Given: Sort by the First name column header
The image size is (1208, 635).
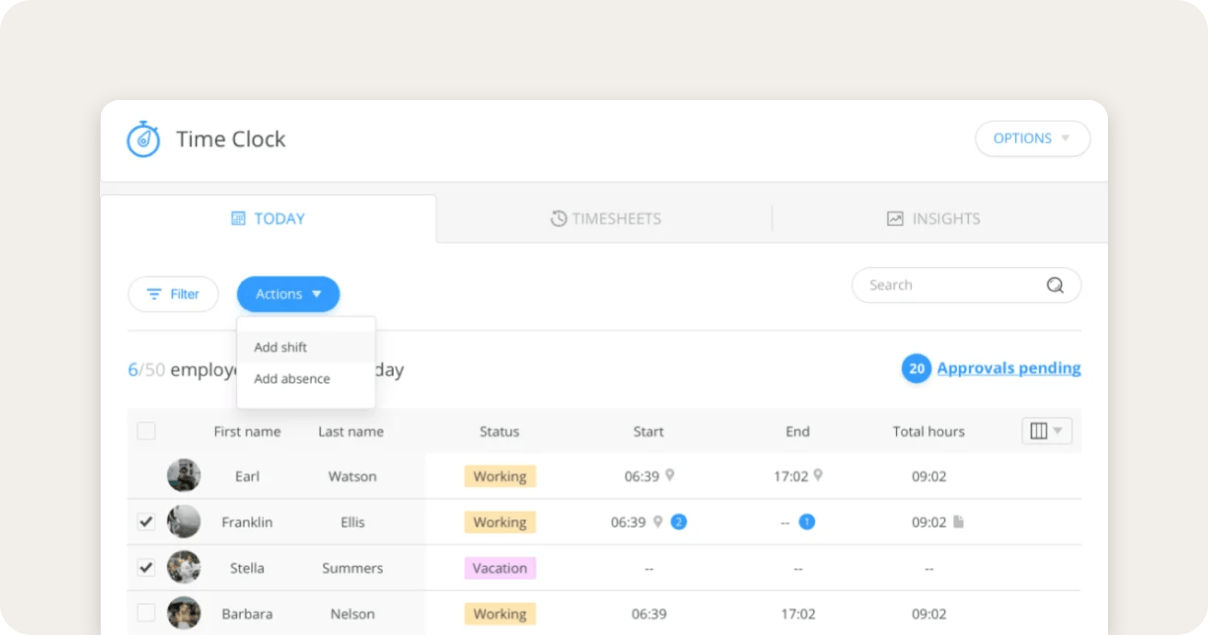Looking at the screenshot, I should click(247, 432).
